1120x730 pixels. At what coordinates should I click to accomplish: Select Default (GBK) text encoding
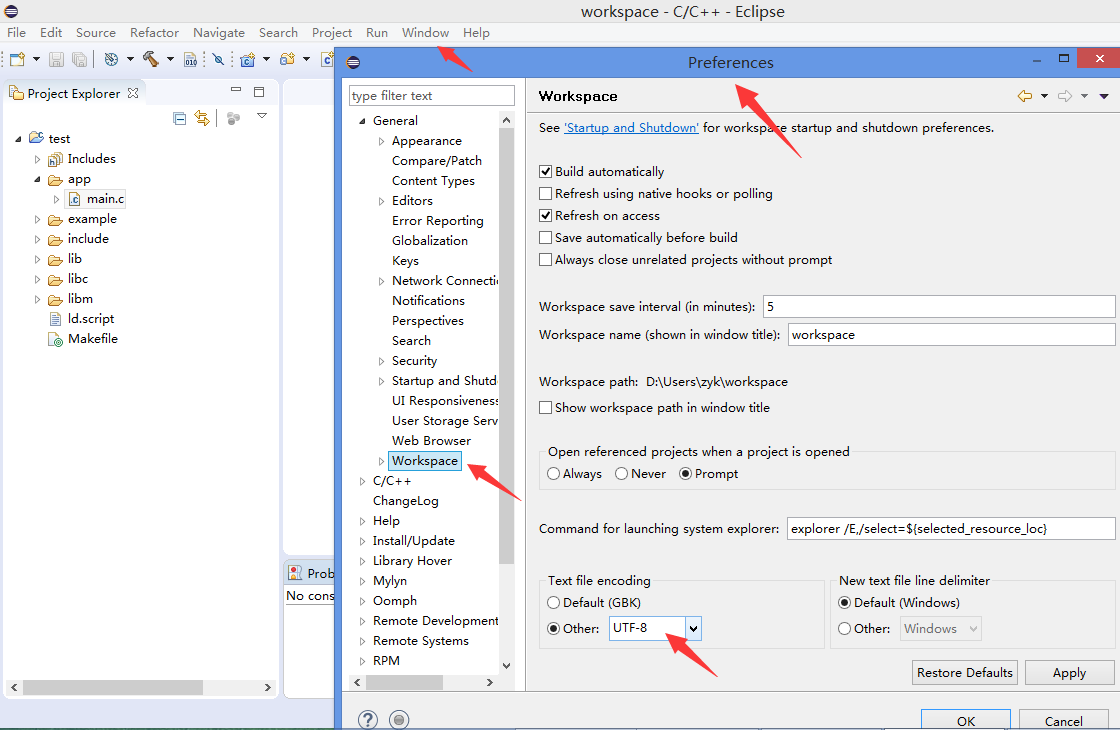(x=554, y=603)
